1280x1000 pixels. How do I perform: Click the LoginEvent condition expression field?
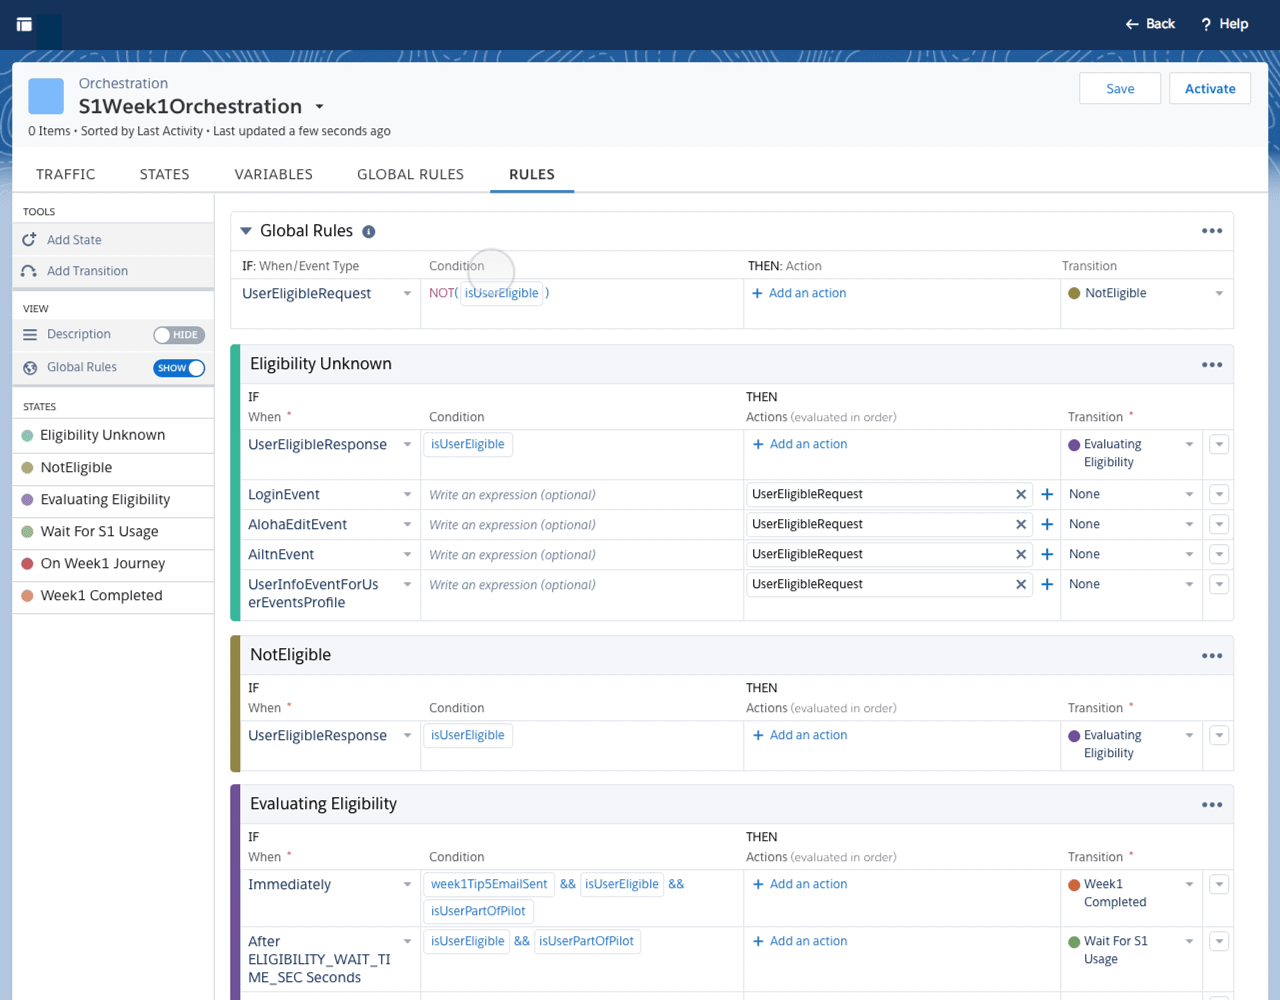tap(581, 495)
